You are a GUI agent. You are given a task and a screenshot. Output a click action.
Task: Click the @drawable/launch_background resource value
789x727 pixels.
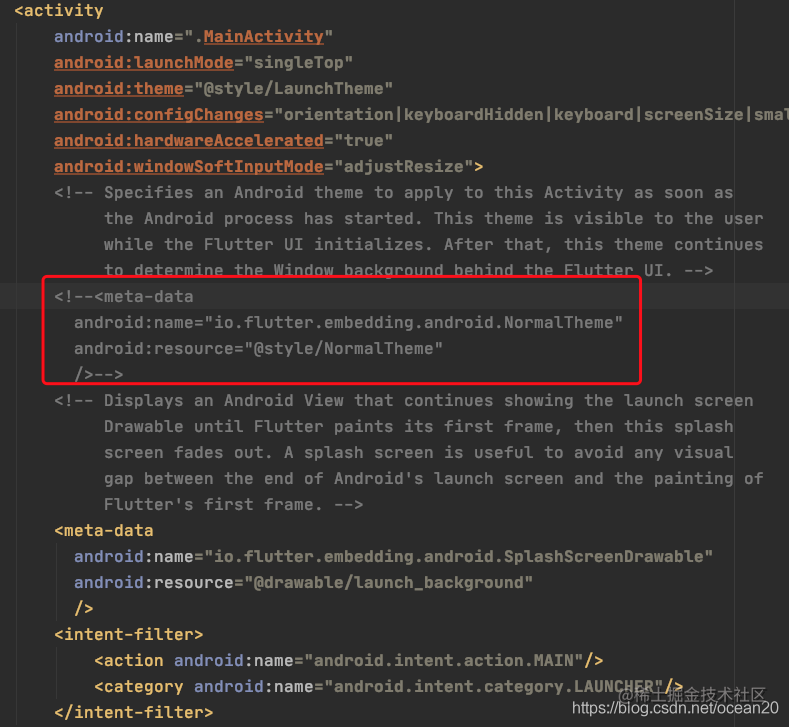click(388, 583)
